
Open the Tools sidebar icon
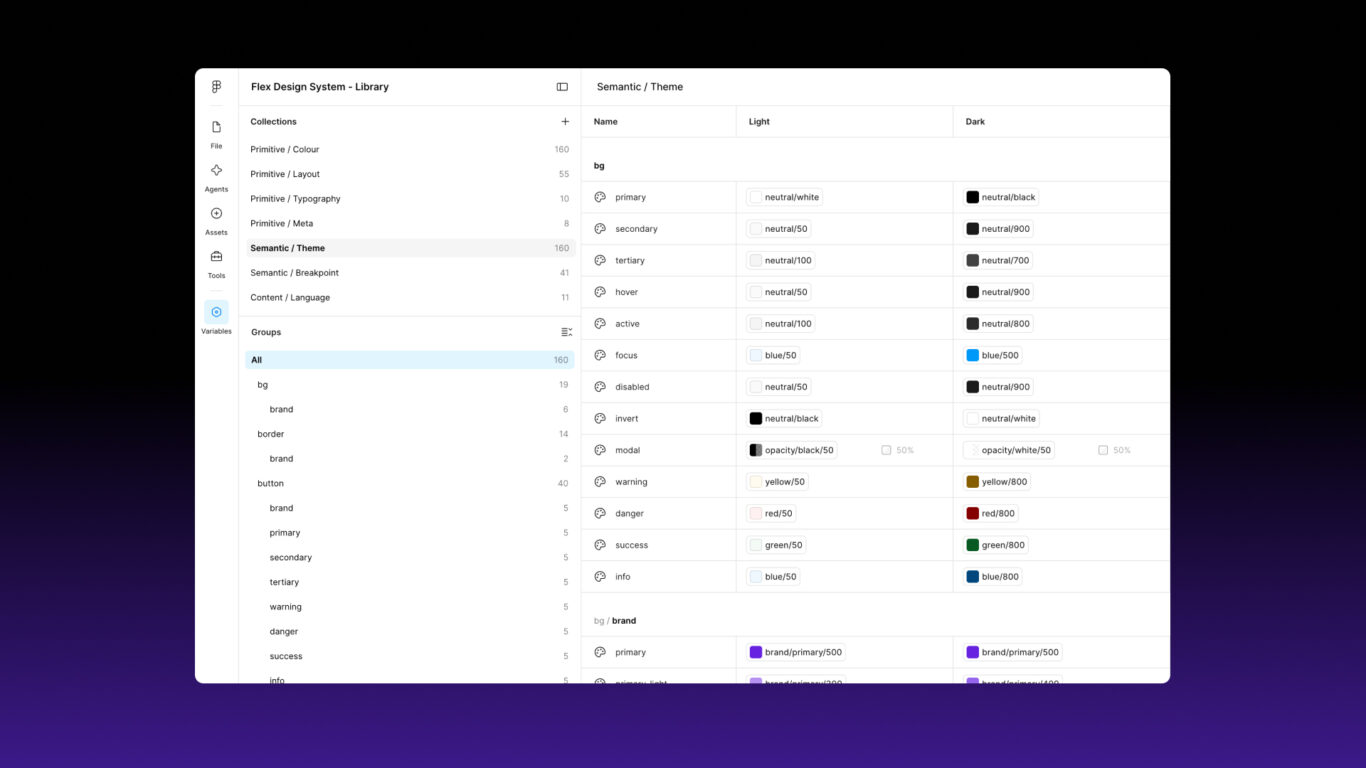[x=216, y=256]
